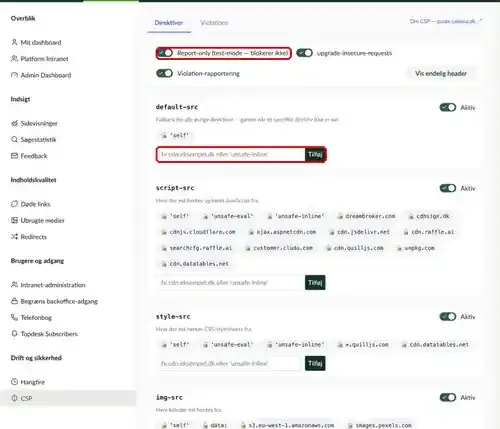Disable the script-src Aktiv toggle
This screenshot has width=500, height=429.
pos(448,188)
